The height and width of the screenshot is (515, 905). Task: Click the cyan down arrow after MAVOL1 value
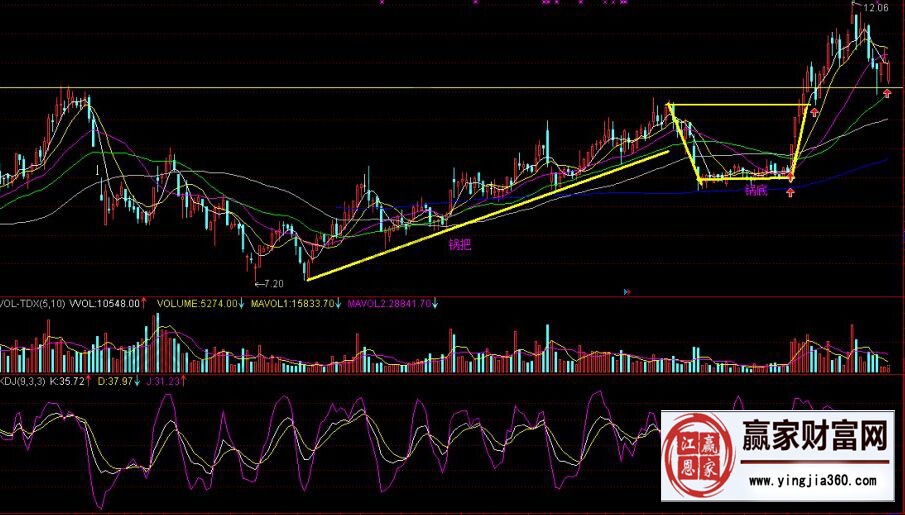(338, 302)
